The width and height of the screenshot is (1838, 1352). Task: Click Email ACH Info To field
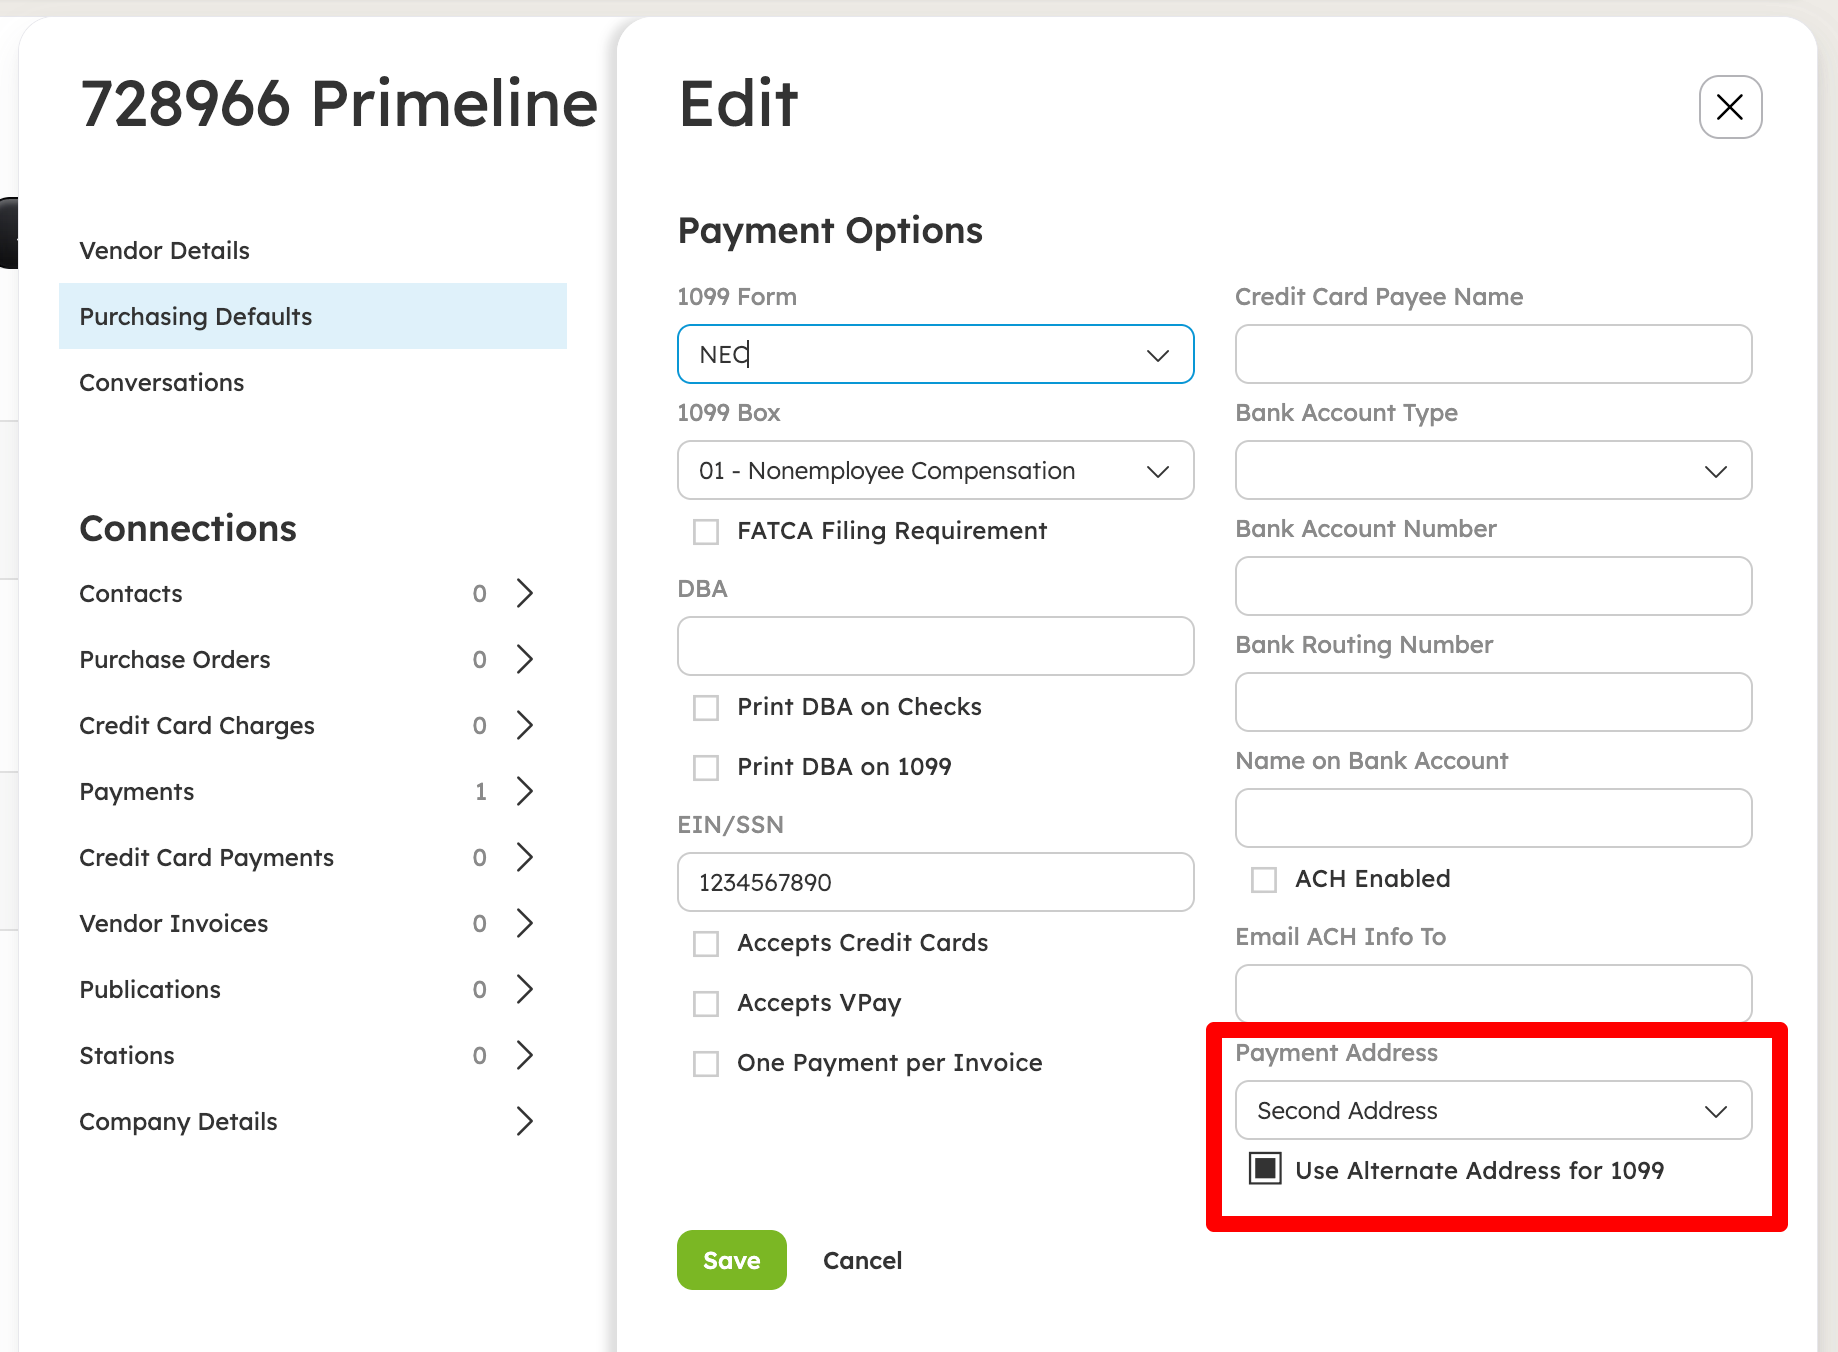(1494, 993)
